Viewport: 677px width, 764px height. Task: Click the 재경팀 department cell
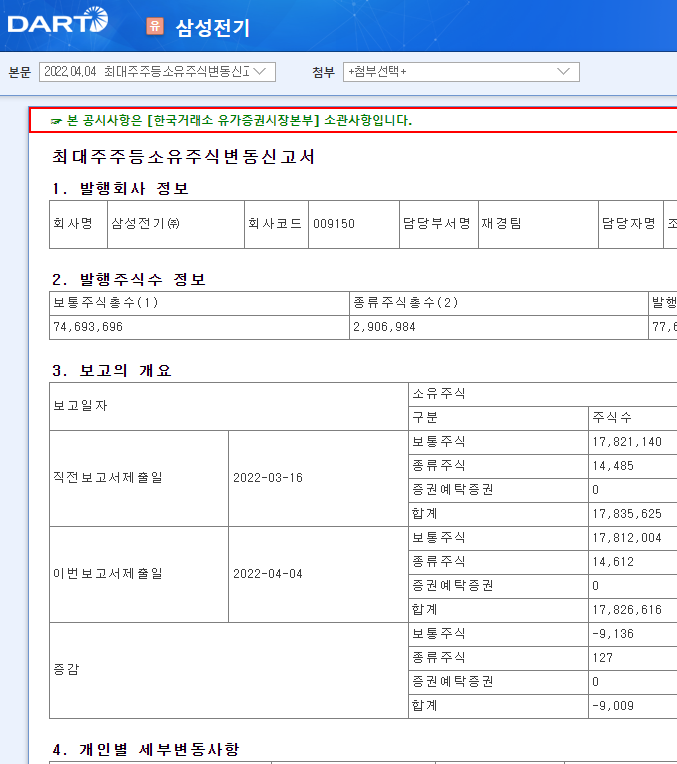[x=538, y=224]
